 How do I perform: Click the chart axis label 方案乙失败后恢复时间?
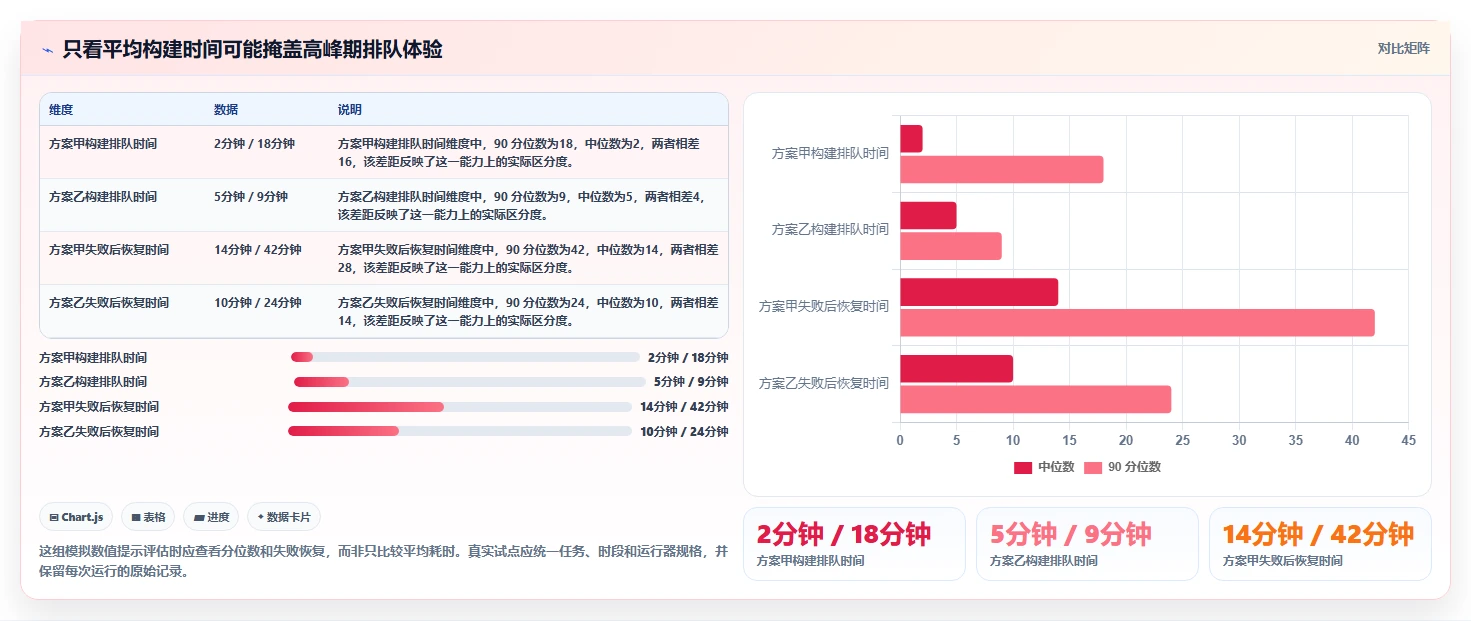coord(824,383)
